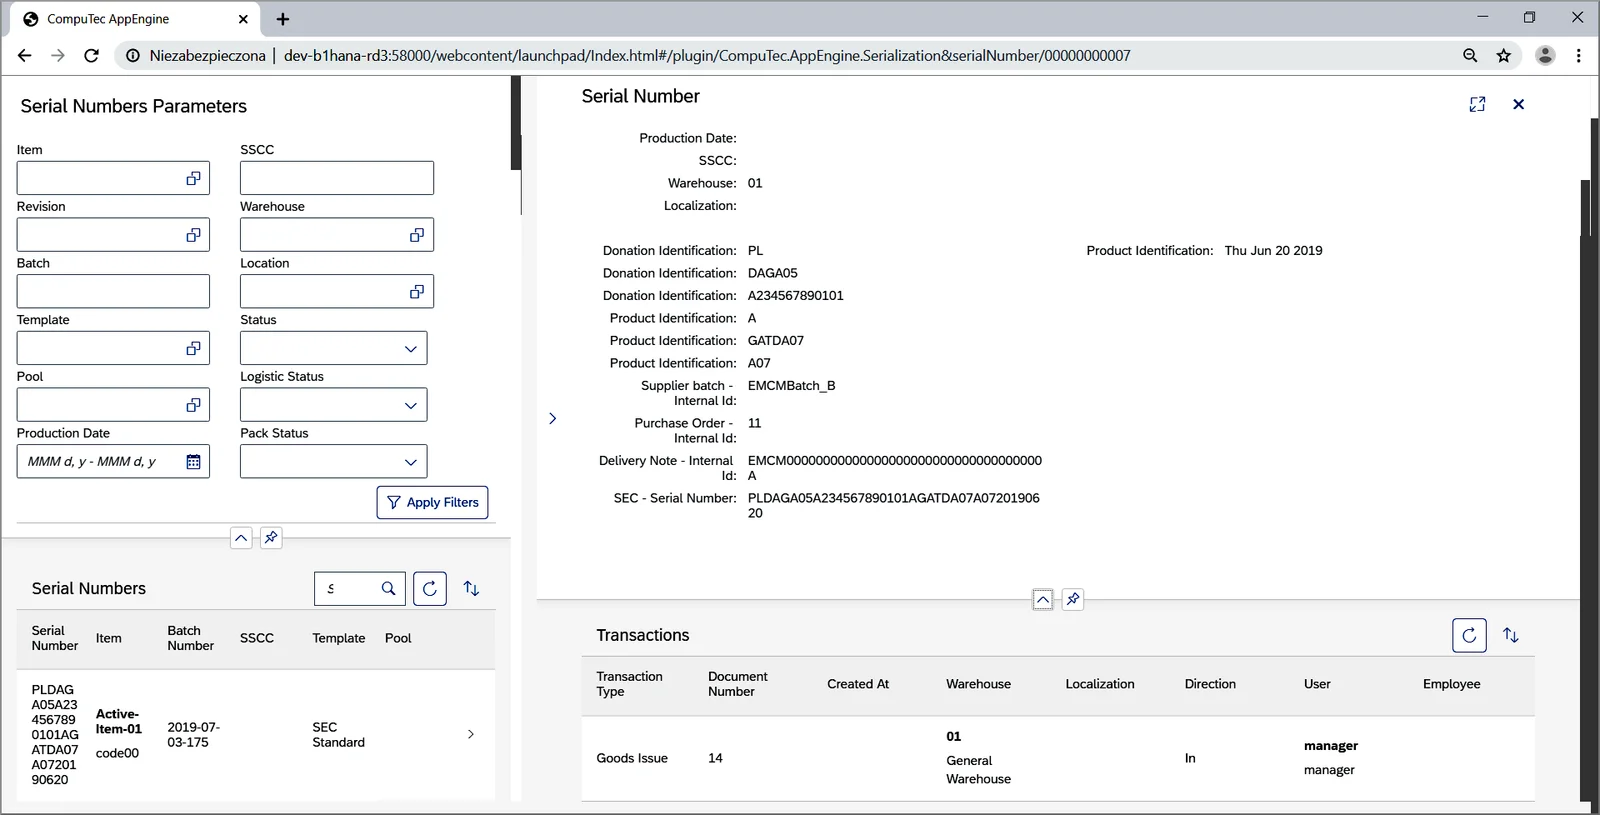Pin the Serial Numbers Parameters filter header
The height and width of the screenshot is (815, 1600).
click(271, 538)
